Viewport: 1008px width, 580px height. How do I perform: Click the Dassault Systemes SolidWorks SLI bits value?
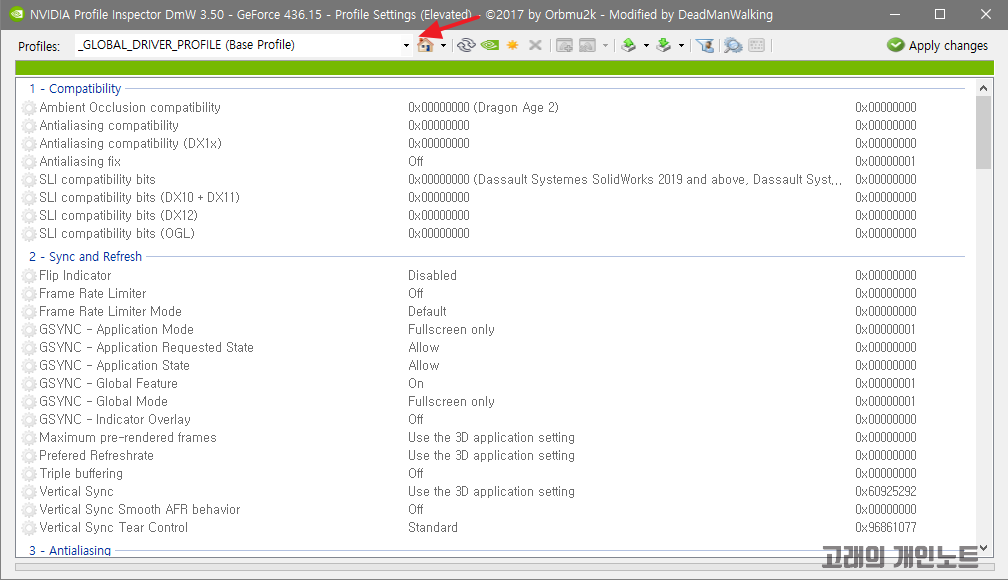pos(625,179)
